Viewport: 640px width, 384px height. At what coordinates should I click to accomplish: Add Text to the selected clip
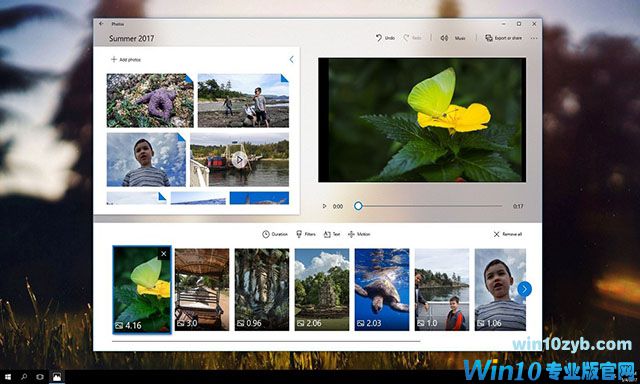click(x=332, y=234)
